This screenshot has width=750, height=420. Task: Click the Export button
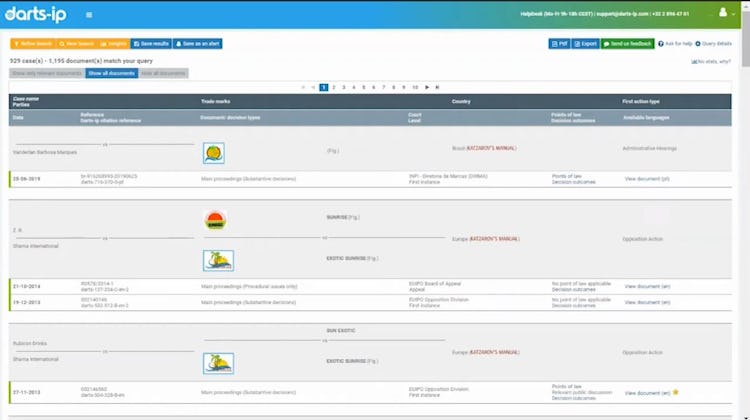coord(585,44)
